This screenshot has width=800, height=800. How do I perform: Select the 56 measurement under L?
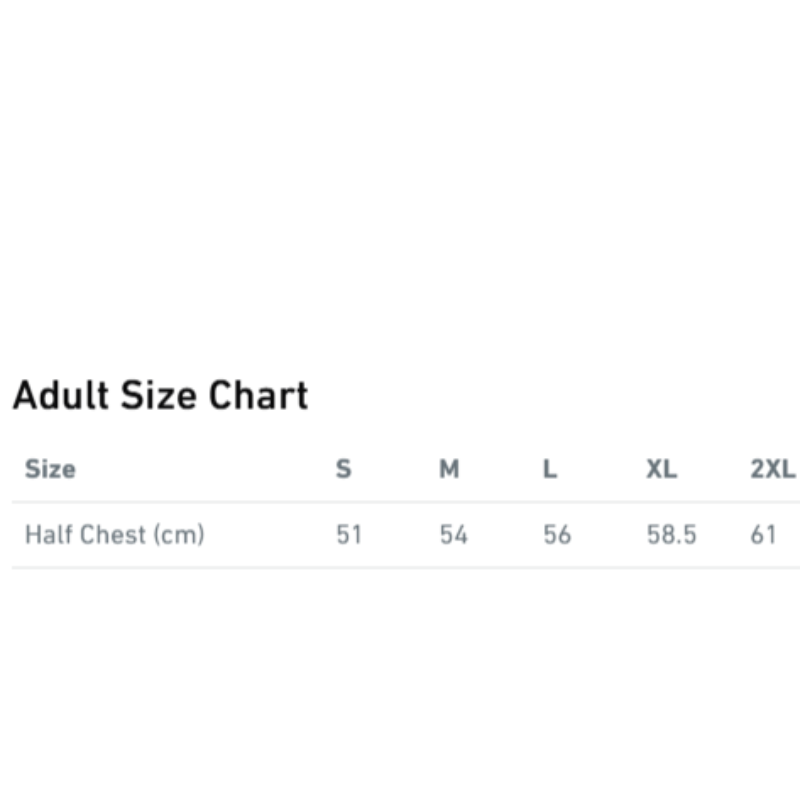tap(557, 534)
